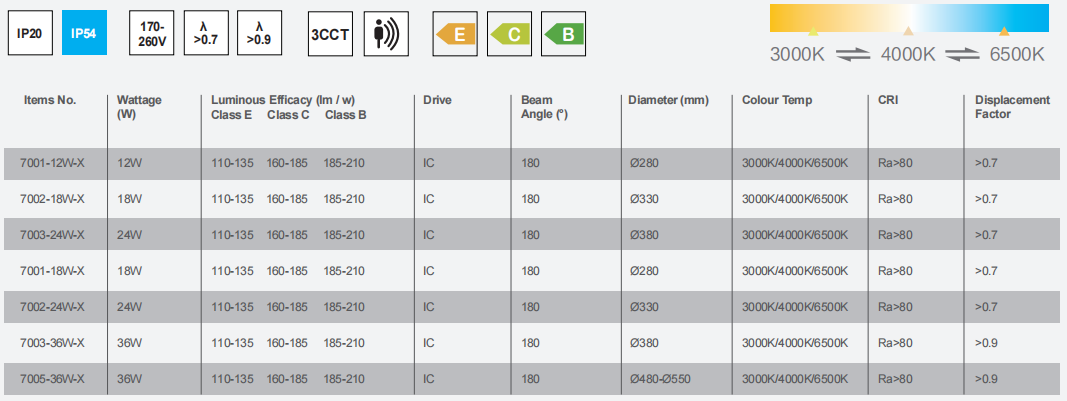Click the λ >0.7 power factor icon
Image resolution: width=1067 pixels, height=401 pixels.
tap(205, 33)
